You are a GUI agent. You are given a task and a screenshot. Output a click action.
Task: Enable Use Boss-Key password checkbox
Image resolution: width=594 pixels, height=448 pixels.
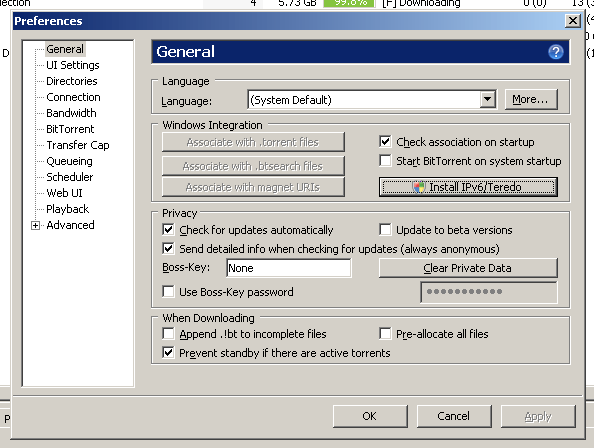pos(168,292)
